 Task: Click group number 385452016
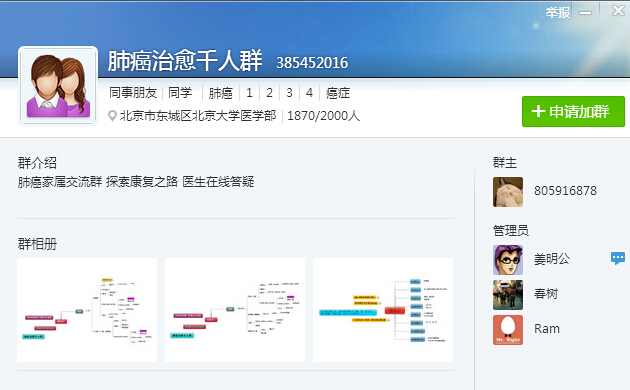coord(312,63)
